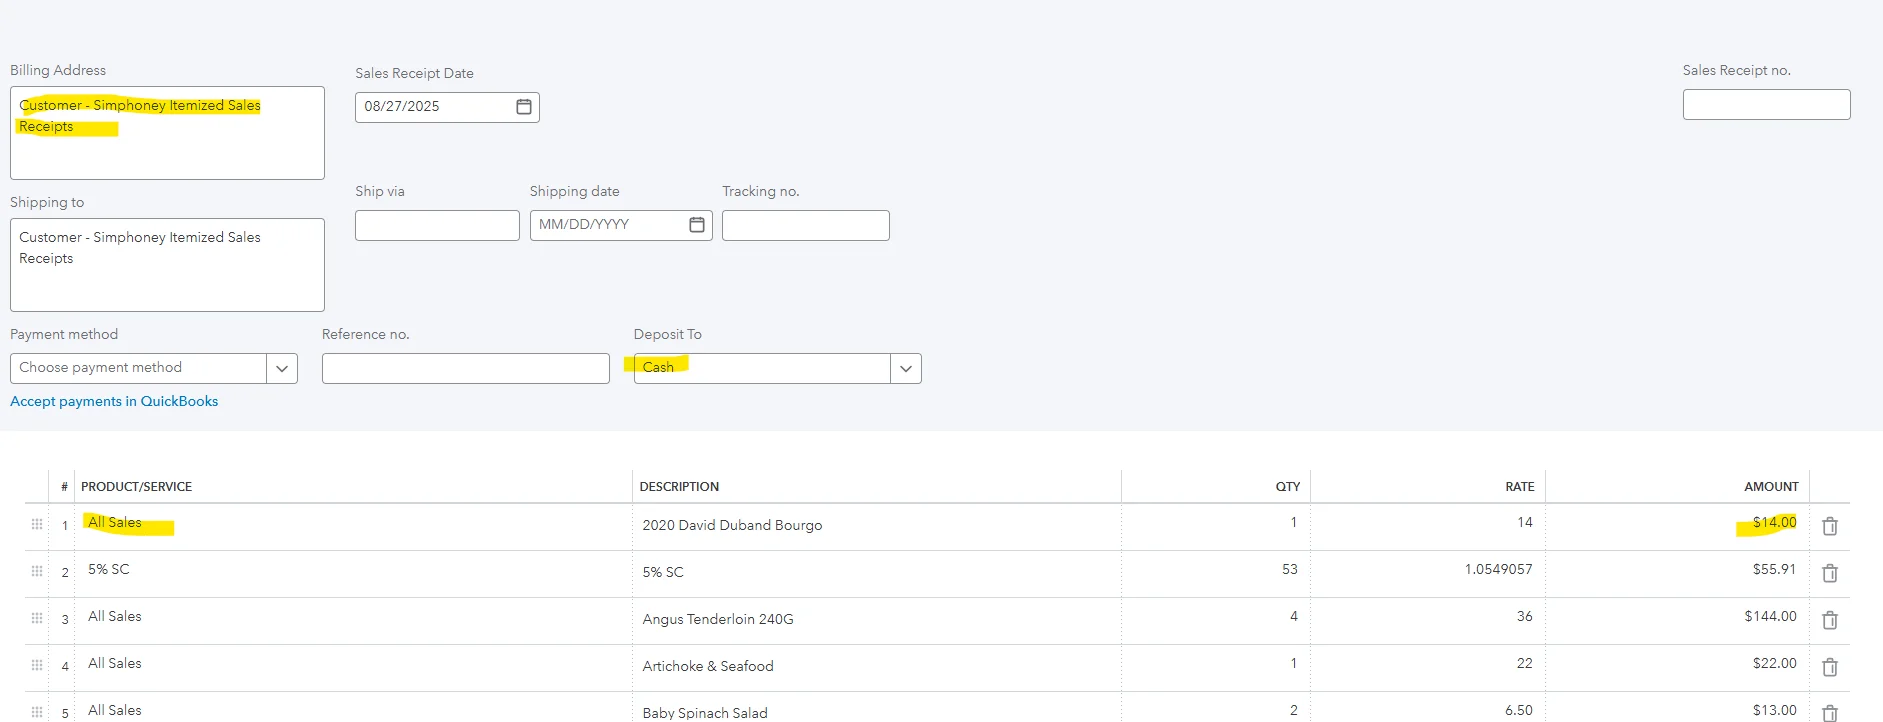The height and width of the screenshot is (722, 1883).
Task: Select the $14.00 amount cell
Action: point(1677,526)
